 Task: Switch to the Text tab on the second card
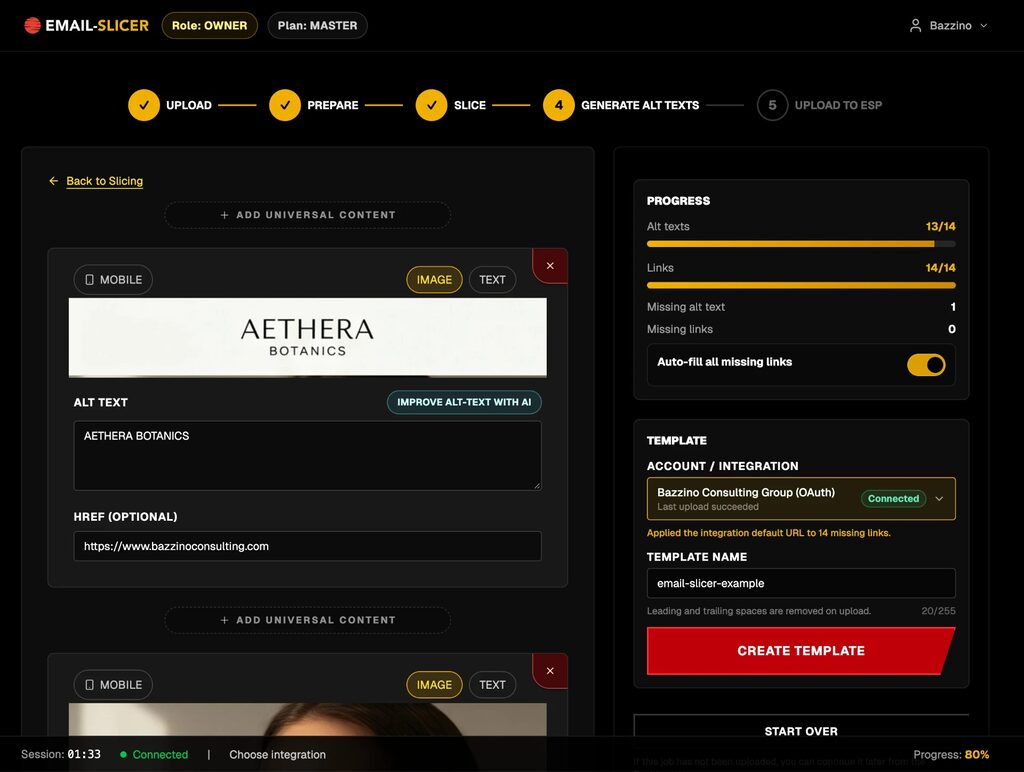tap(492, 684)
